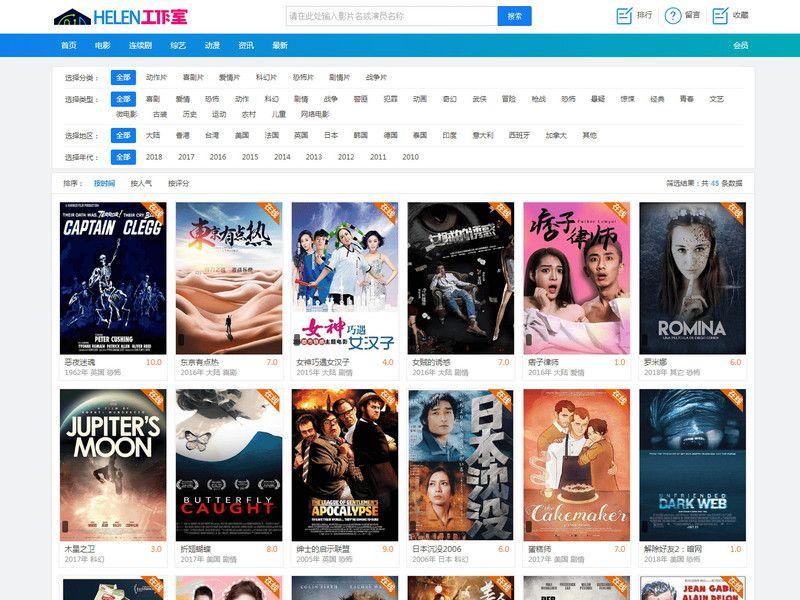Open the 动漫 navigation item
The width and height of the screenshot is (800, 600).
(x=212, y=45)
